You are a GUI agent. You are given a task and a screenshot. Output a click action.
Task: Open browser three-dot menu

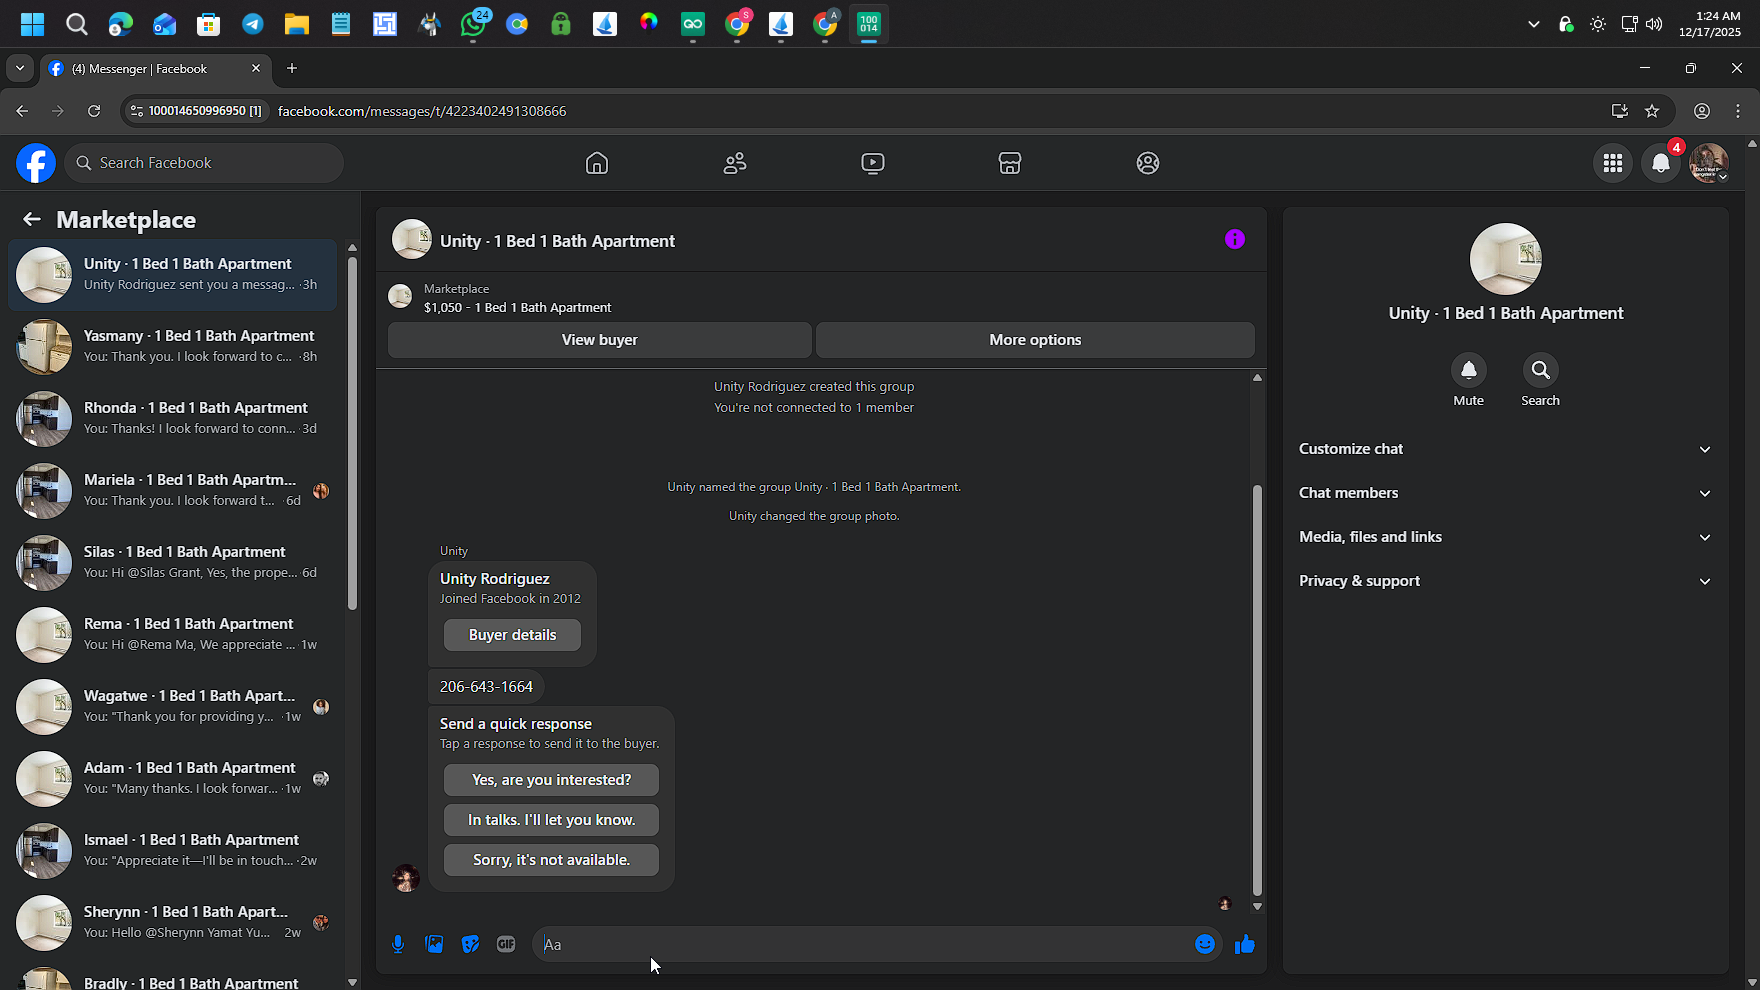[x=1738, y=111]
